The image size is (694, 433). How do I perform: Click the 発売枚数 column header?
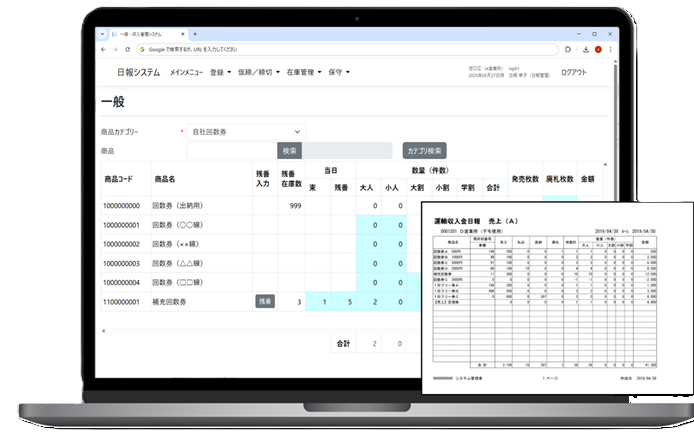(525, 179)
